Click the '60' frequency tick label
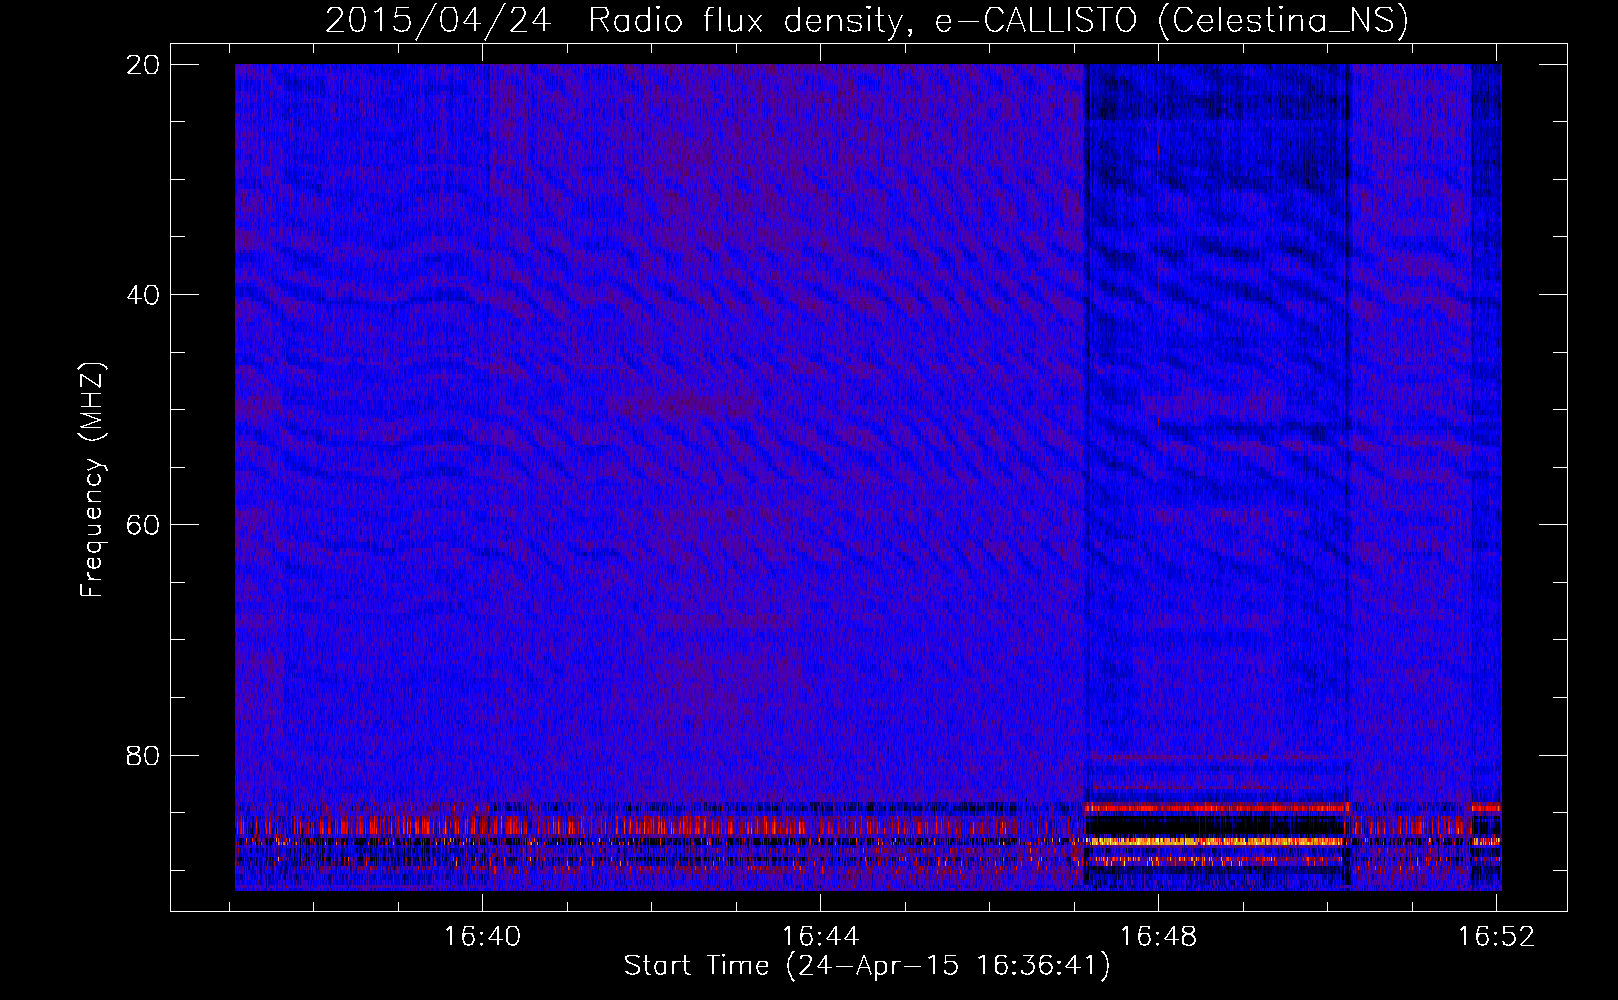Screen dimensions: 1618x1000 tap(144, 525)
